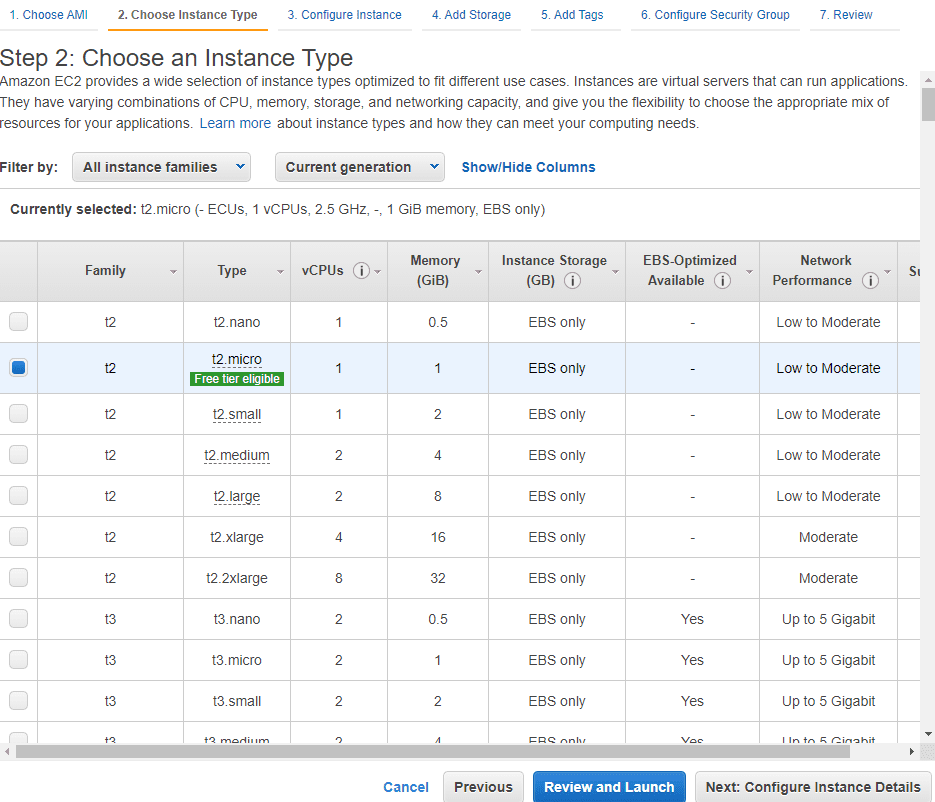Select the t2.small checkbox

(x=18, y=413)
